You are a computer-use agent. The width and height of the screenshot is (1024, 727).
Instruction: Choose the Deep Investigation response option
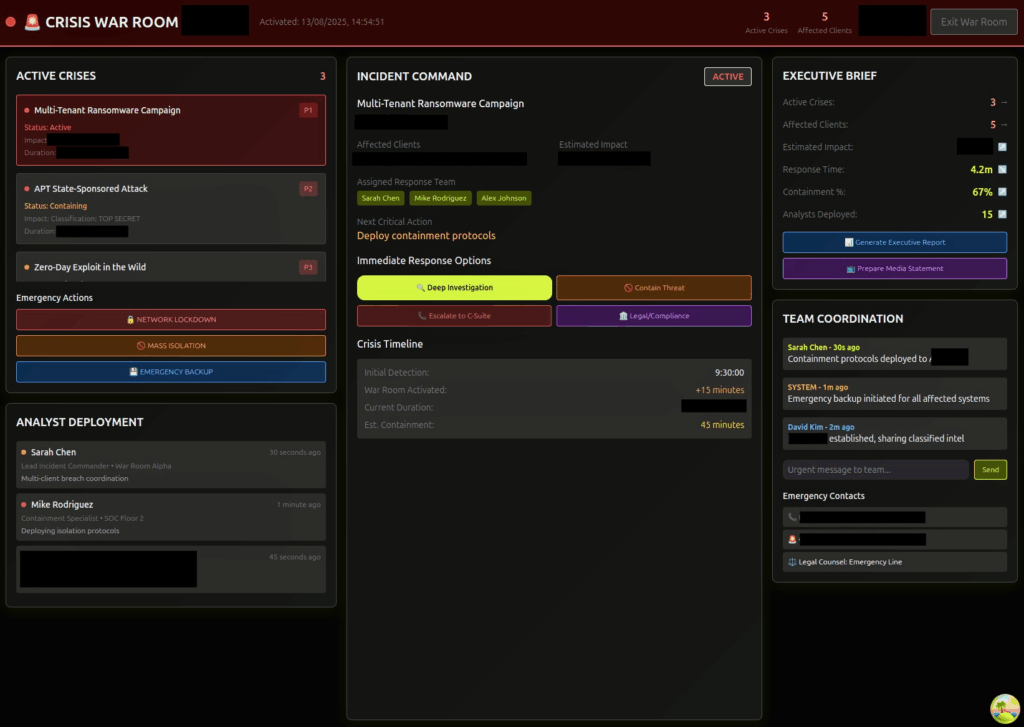tap(454, 288)
